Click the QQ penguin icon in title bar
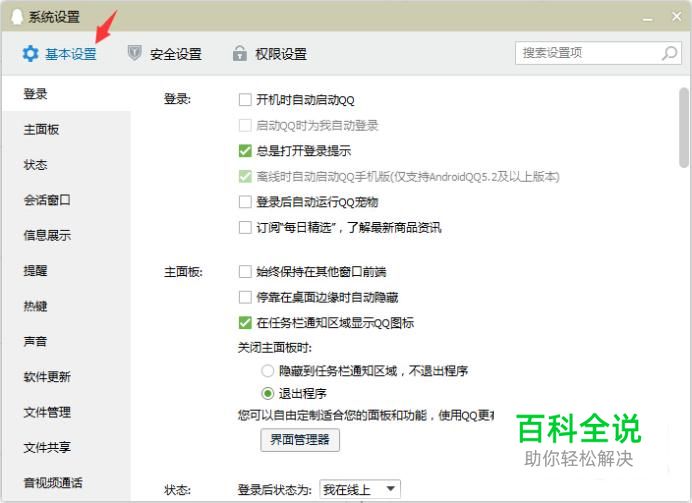Viewport: 692px width, 503px height. [x=17, y=17]
